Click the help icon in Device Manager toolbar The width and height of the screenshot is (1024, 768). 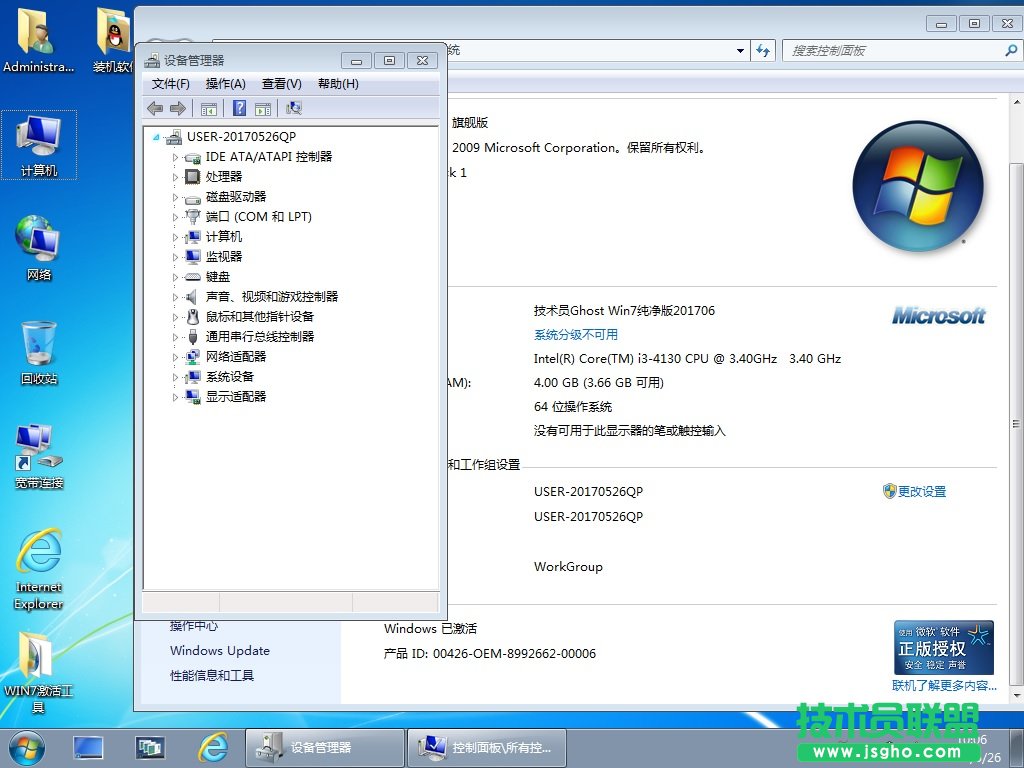[238, 108]
